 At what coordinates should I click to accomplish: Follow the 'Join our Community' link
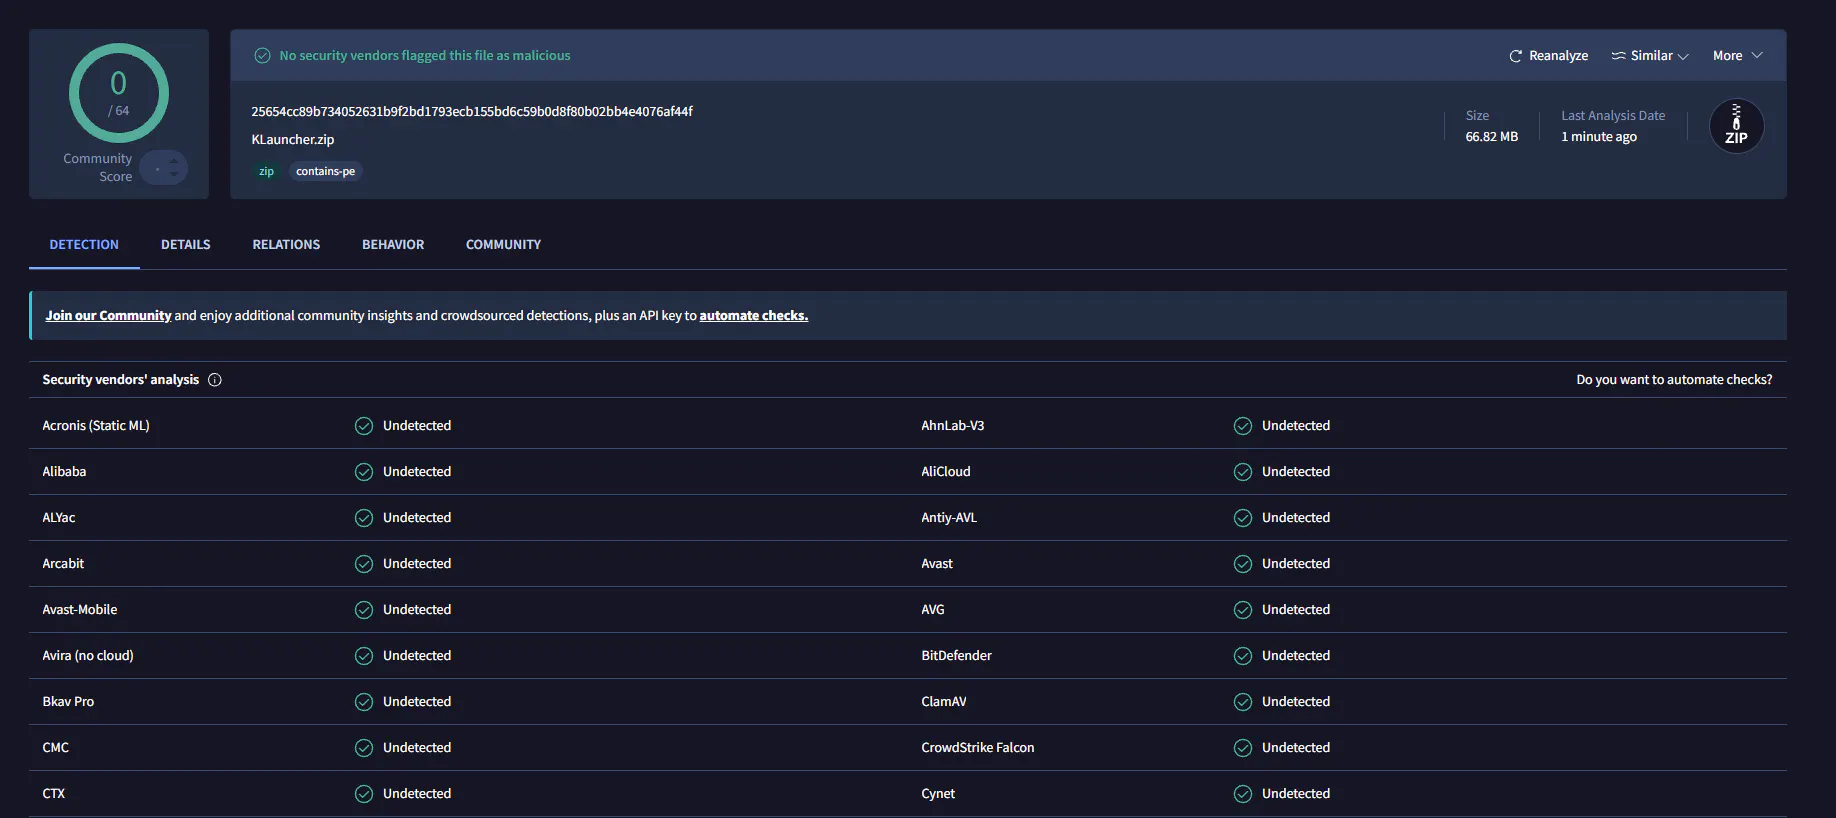pos(108,316)
